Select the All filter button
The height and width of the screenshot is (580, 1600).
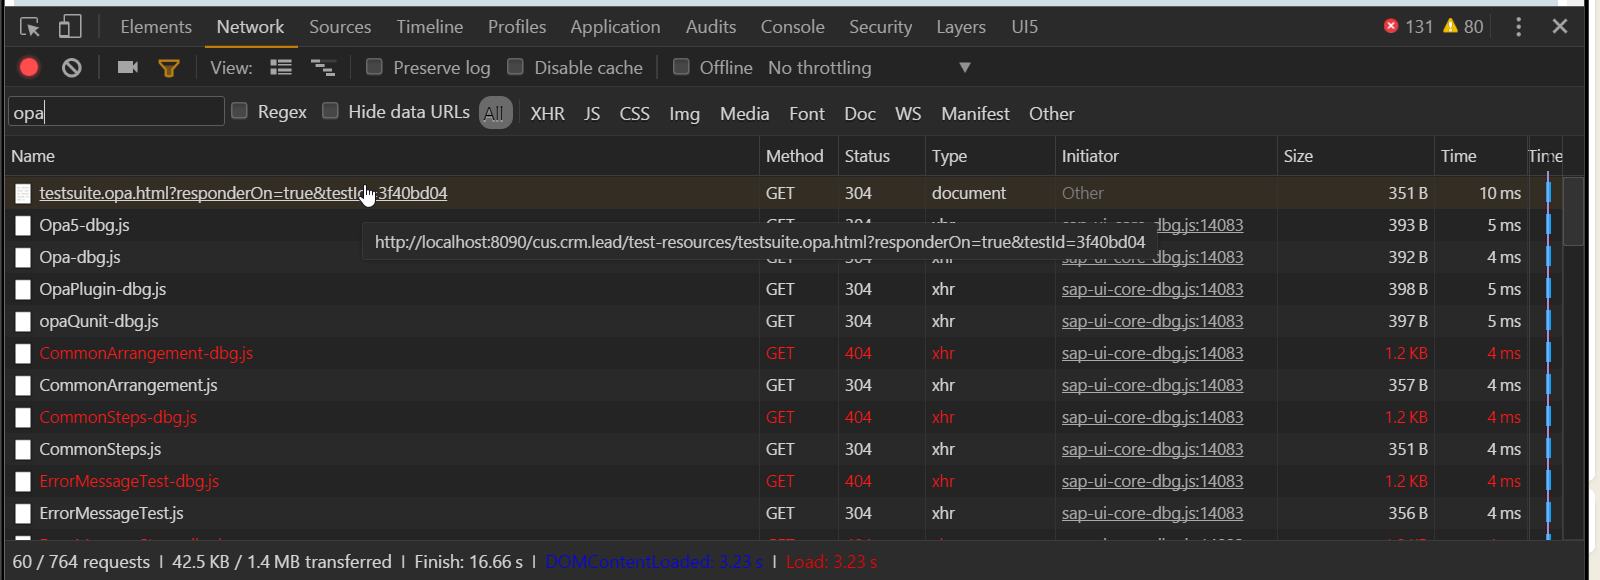point(495,113)
